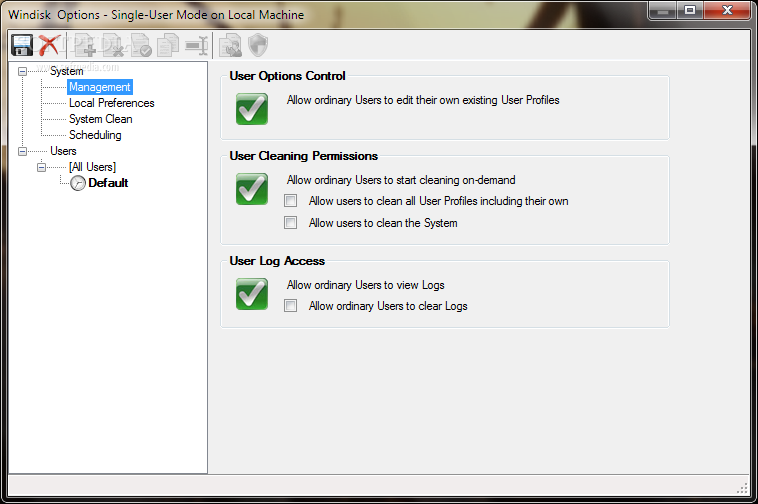
Task: Maximize the Windisk Options window
Action: coord(690,11)
